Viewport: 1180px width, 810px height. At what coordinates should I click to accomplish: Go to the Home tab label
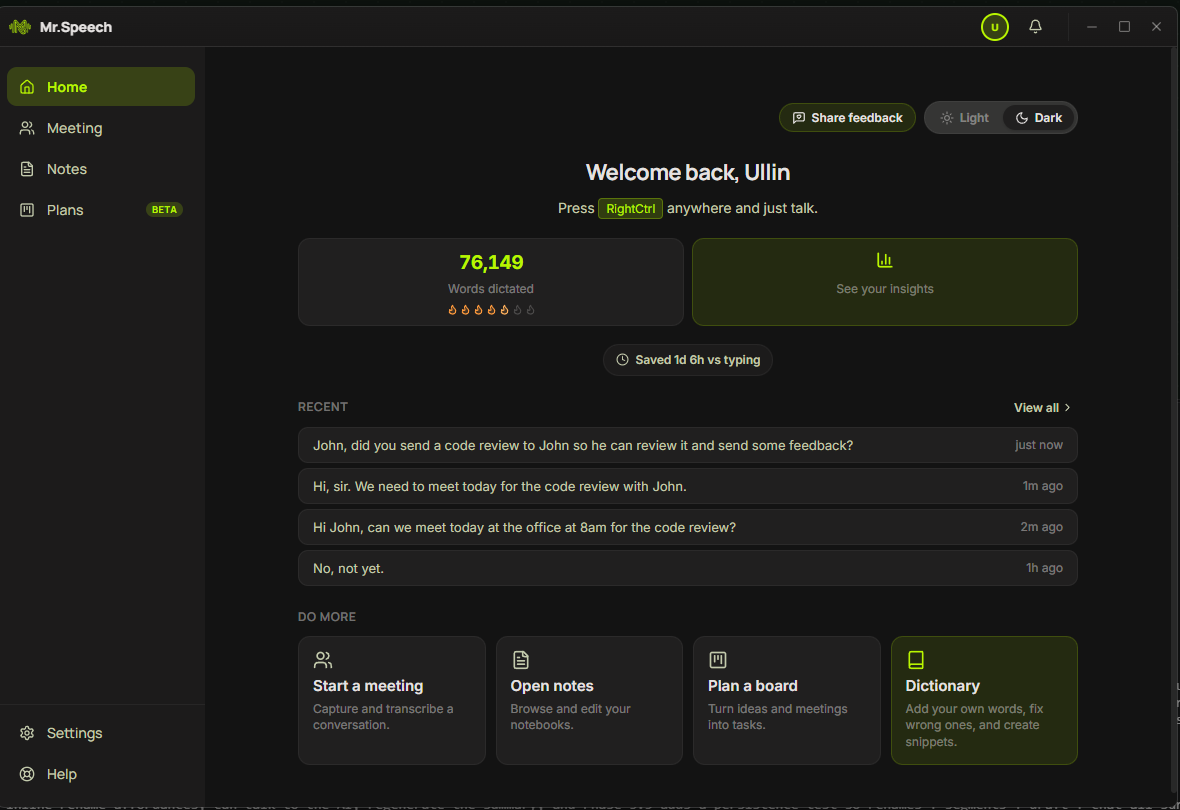click(67, 87)
